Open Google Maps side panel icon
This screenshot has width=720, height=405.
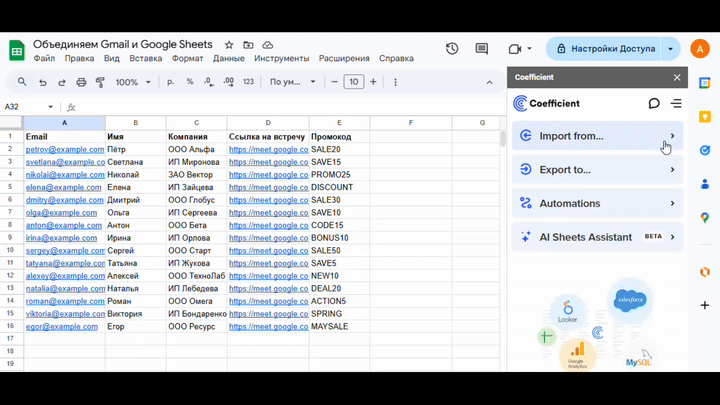point(705,218)
